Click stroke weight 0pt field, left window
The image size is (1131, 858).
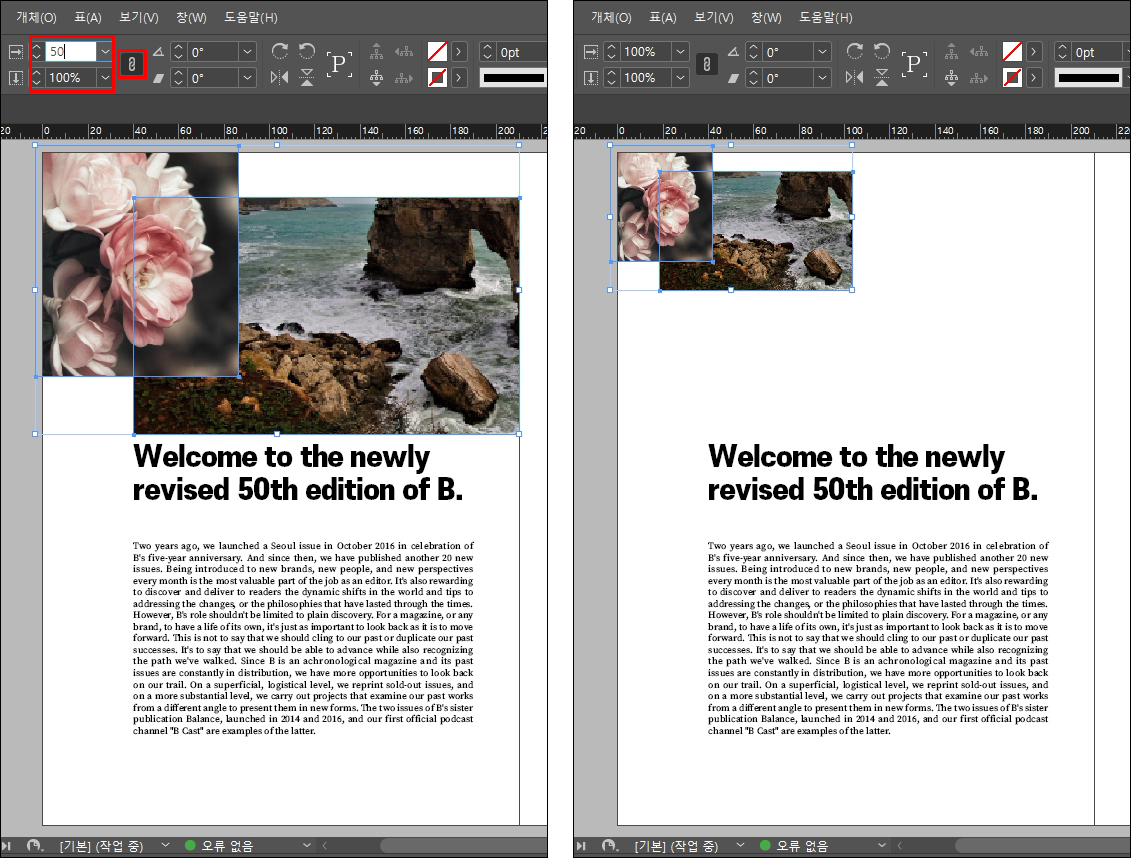pos(522,52)
